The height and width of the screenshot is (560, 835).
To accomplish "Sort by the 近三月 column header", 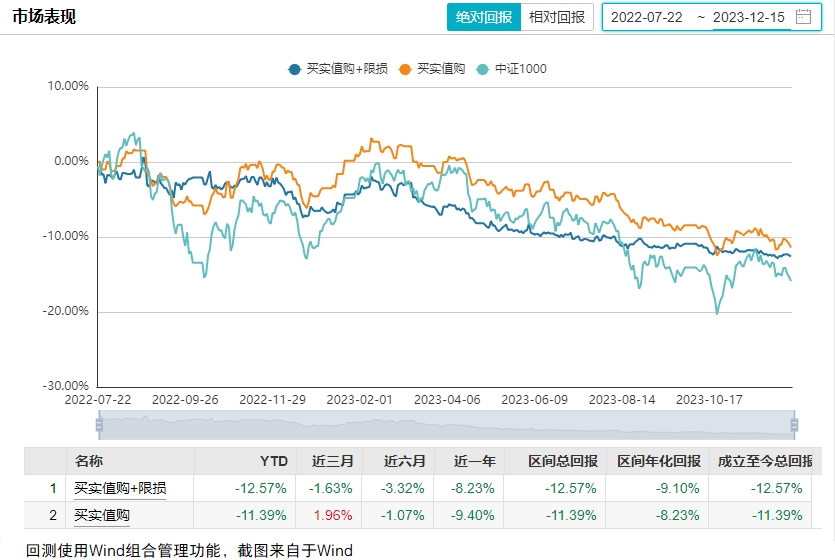I will coord(335,461).
